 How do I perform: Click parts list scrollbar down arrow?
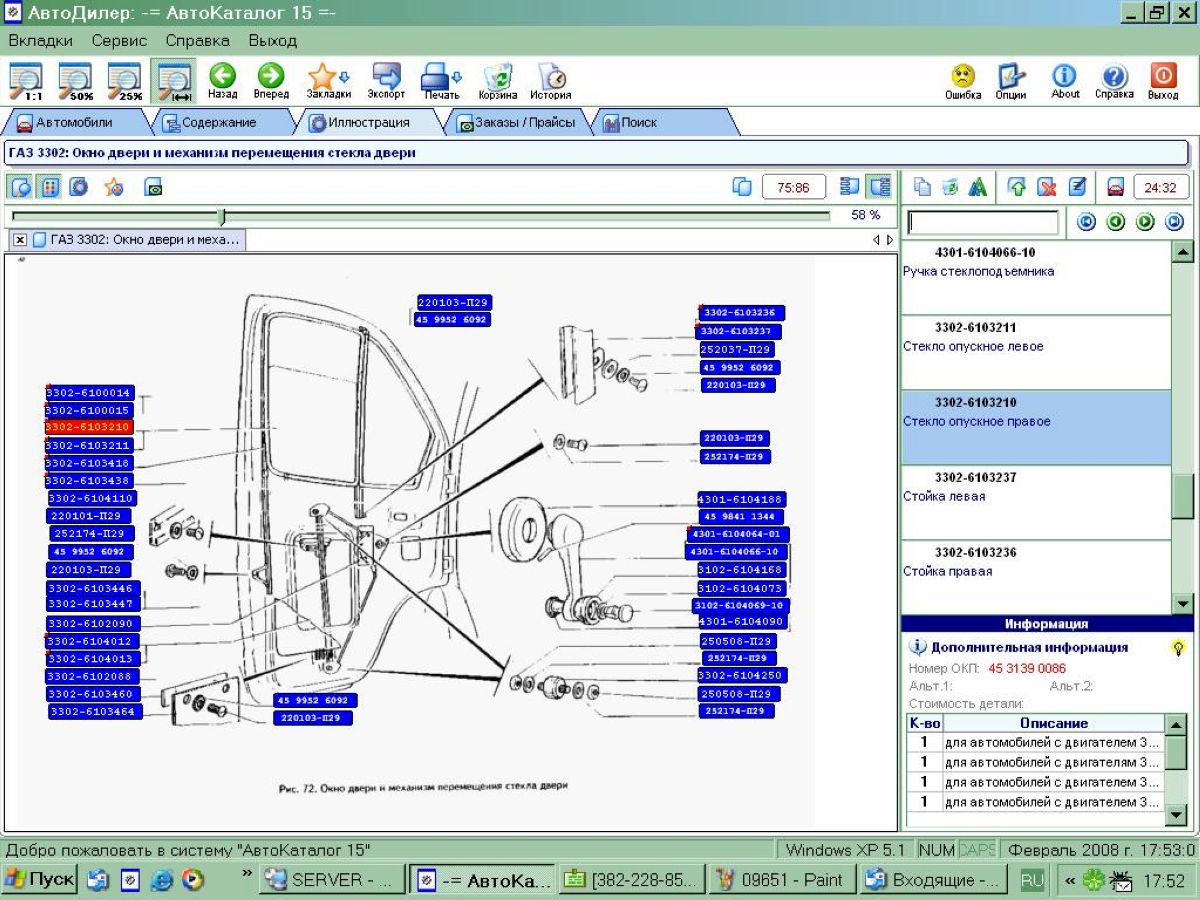[x=1182, y=603]
